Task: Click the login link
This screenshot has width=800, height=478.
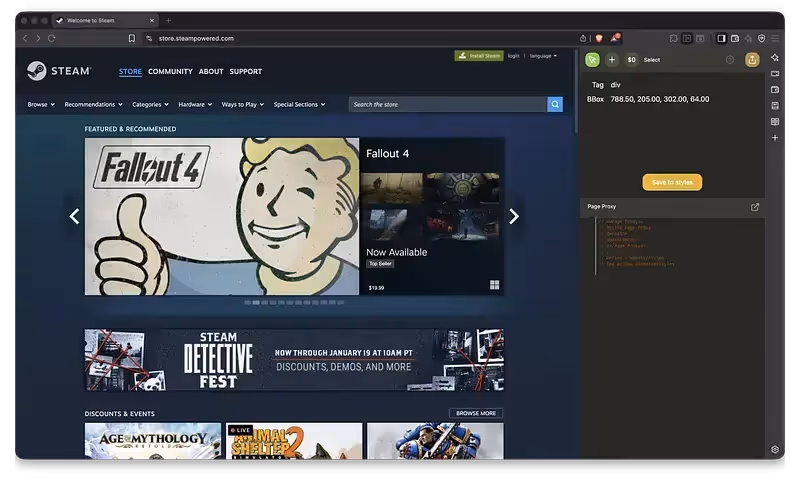Action: 513,56
